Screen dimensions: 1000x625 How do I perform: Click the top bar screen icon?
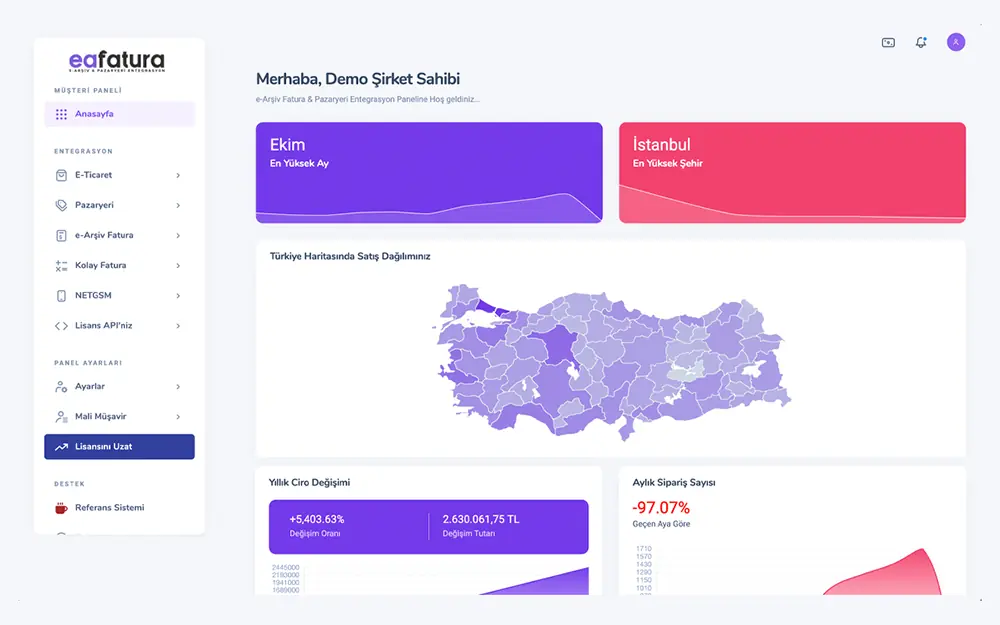pos(888,42)
